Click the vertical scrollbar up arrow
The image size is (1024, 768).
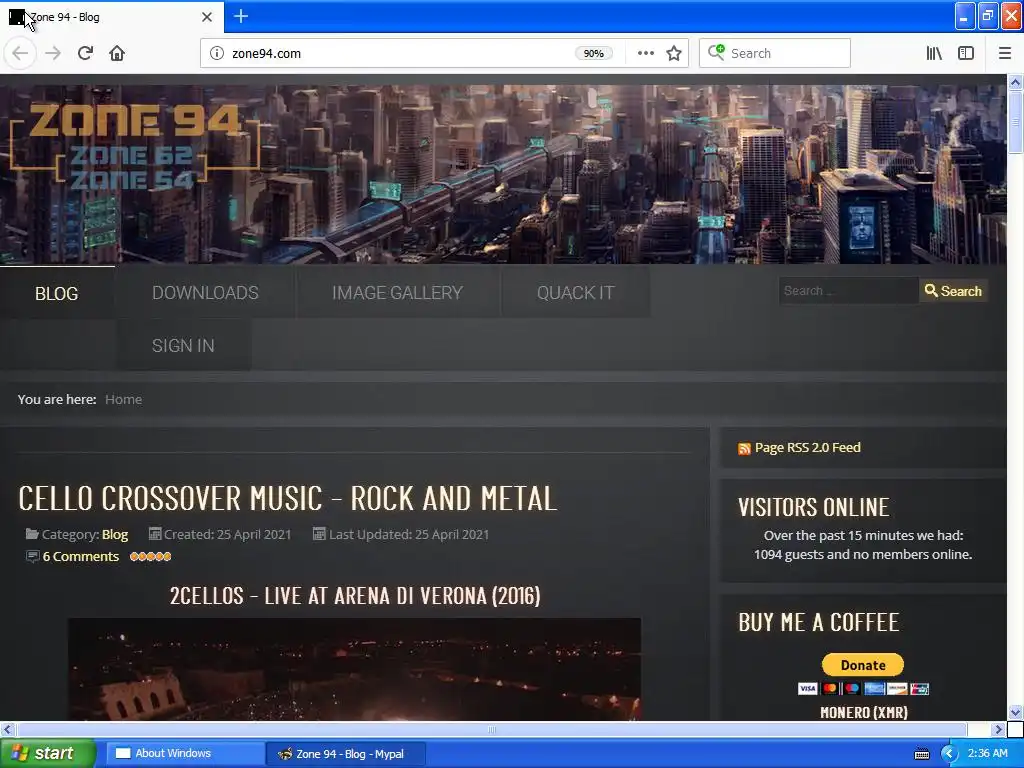[x=1015, y=82]
